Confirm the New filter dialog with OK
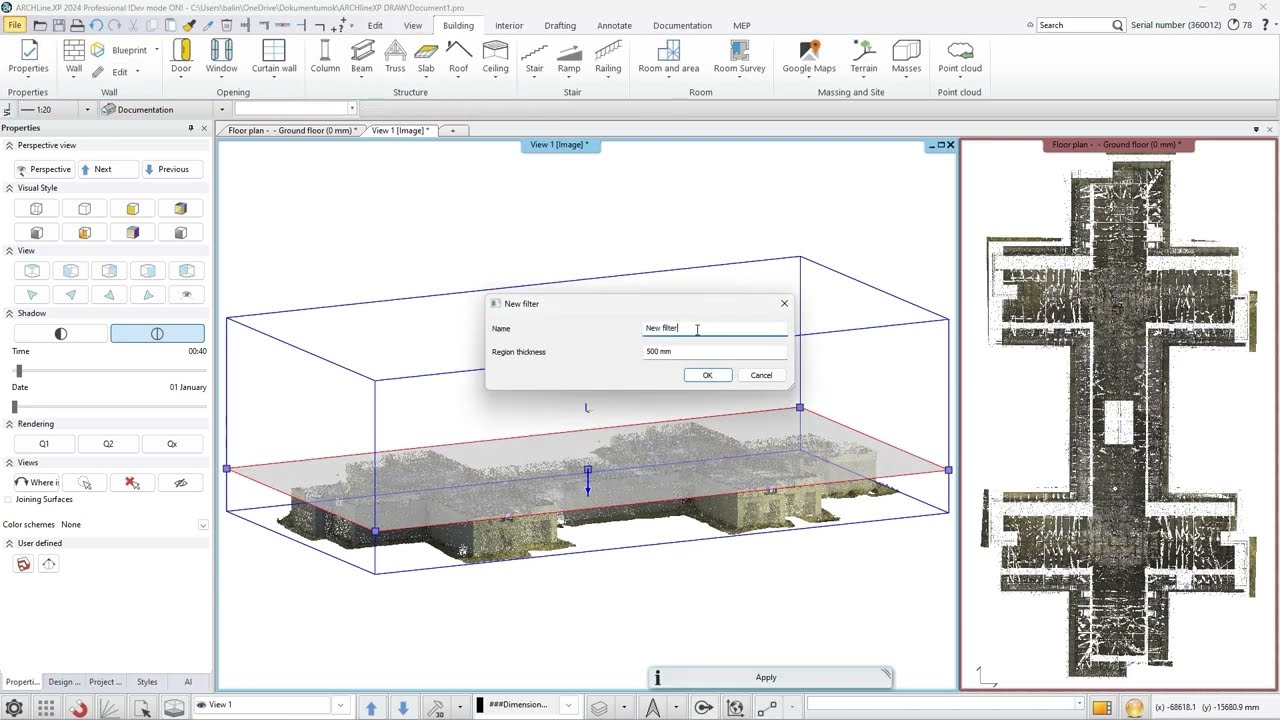The image size is (1280, 720). [707, 375]
